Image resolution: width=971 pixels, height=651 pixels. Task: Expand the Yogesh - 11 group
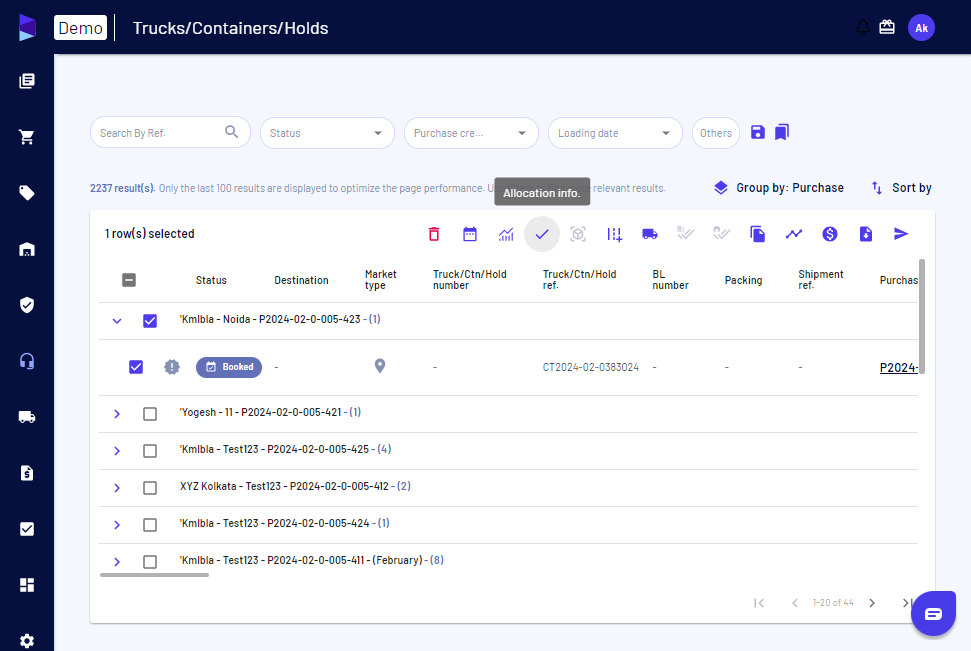pyautogui.click(x=117, y=414)
